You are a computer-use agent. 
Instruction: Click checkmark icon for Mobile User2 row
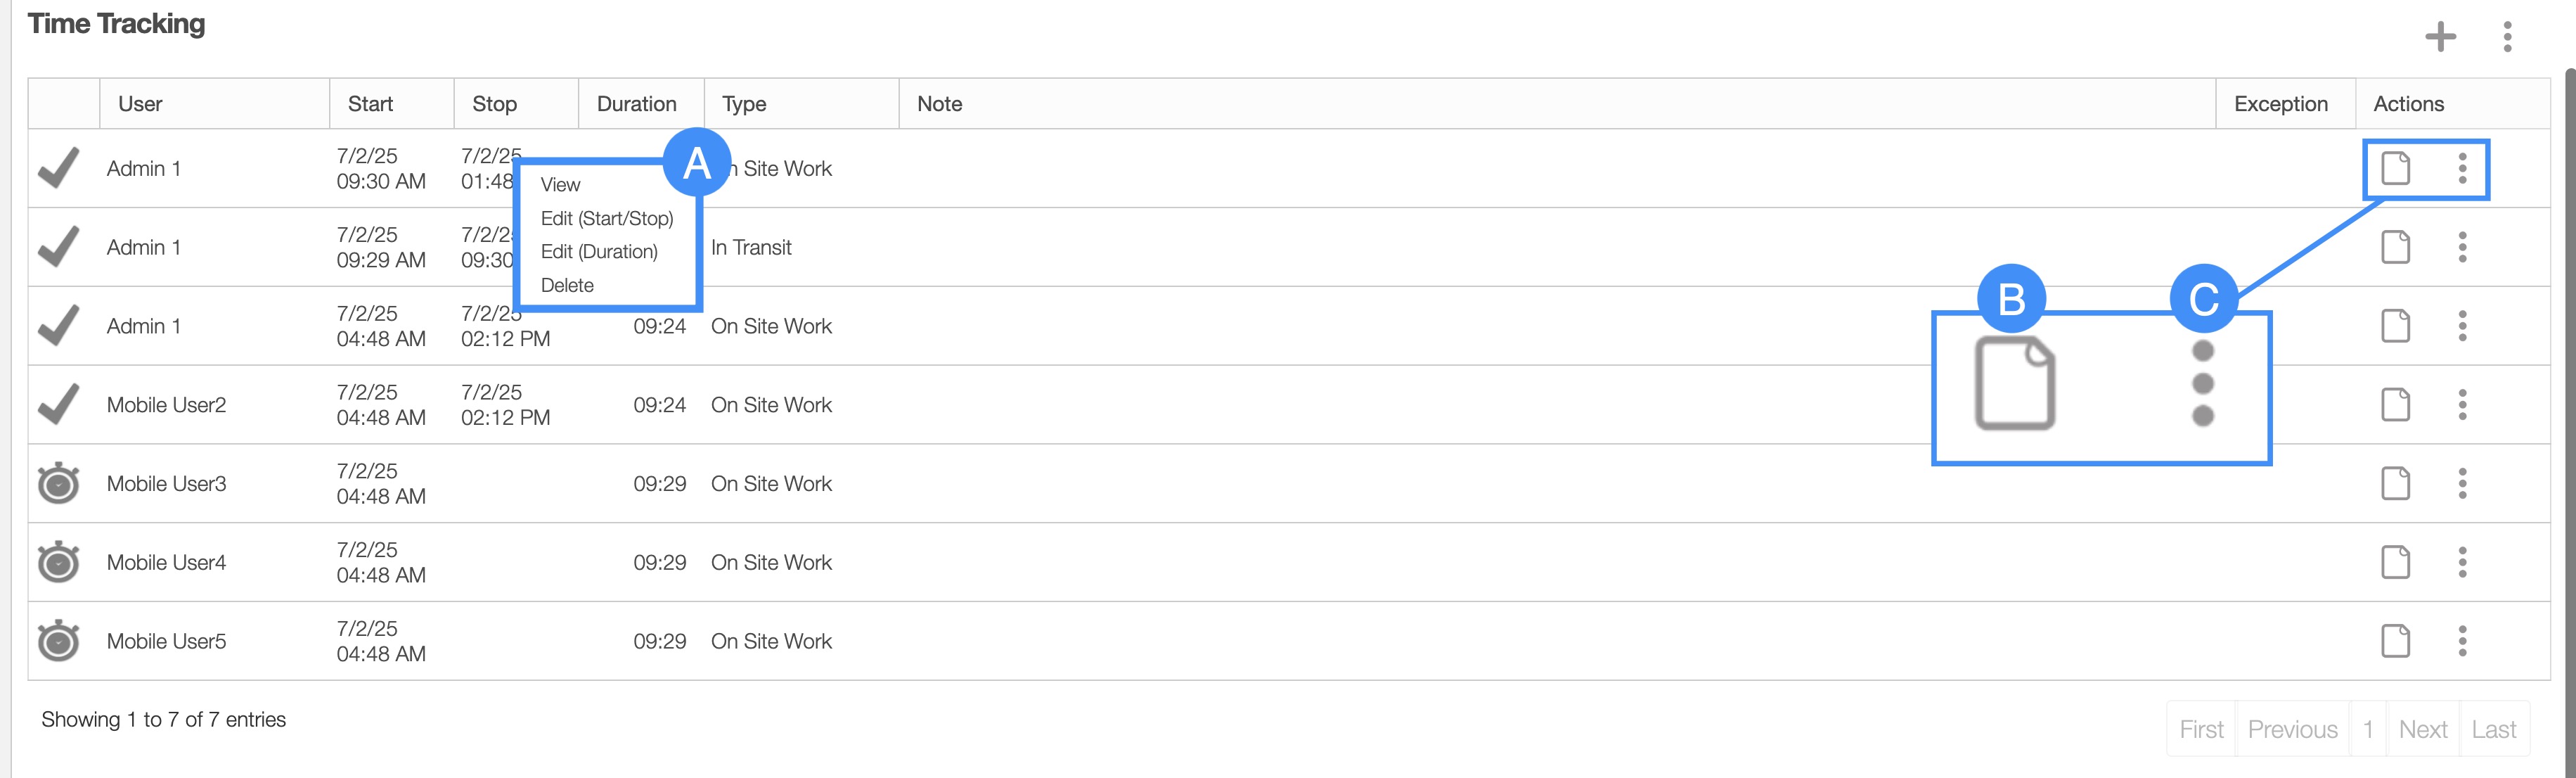click(59, 405)
